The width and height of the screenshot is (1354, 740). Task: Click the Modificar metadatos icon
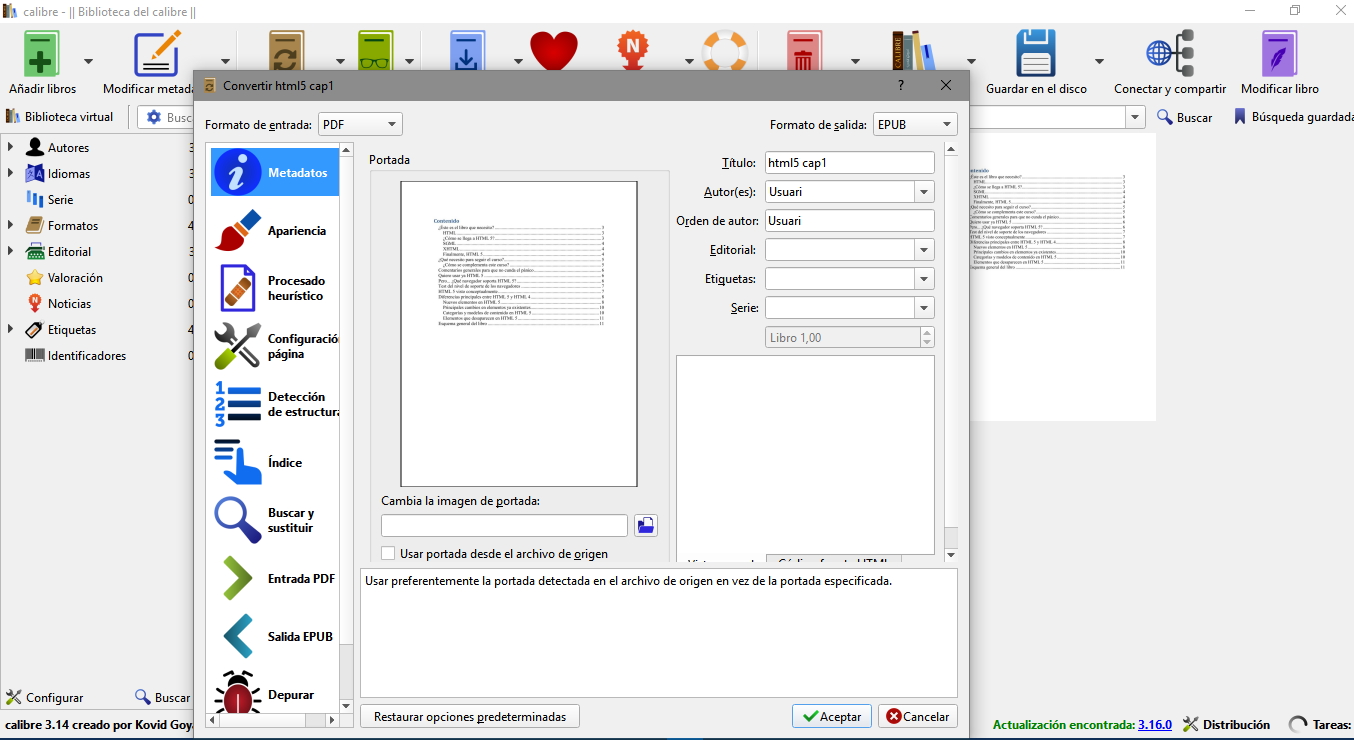click(157, 53)
